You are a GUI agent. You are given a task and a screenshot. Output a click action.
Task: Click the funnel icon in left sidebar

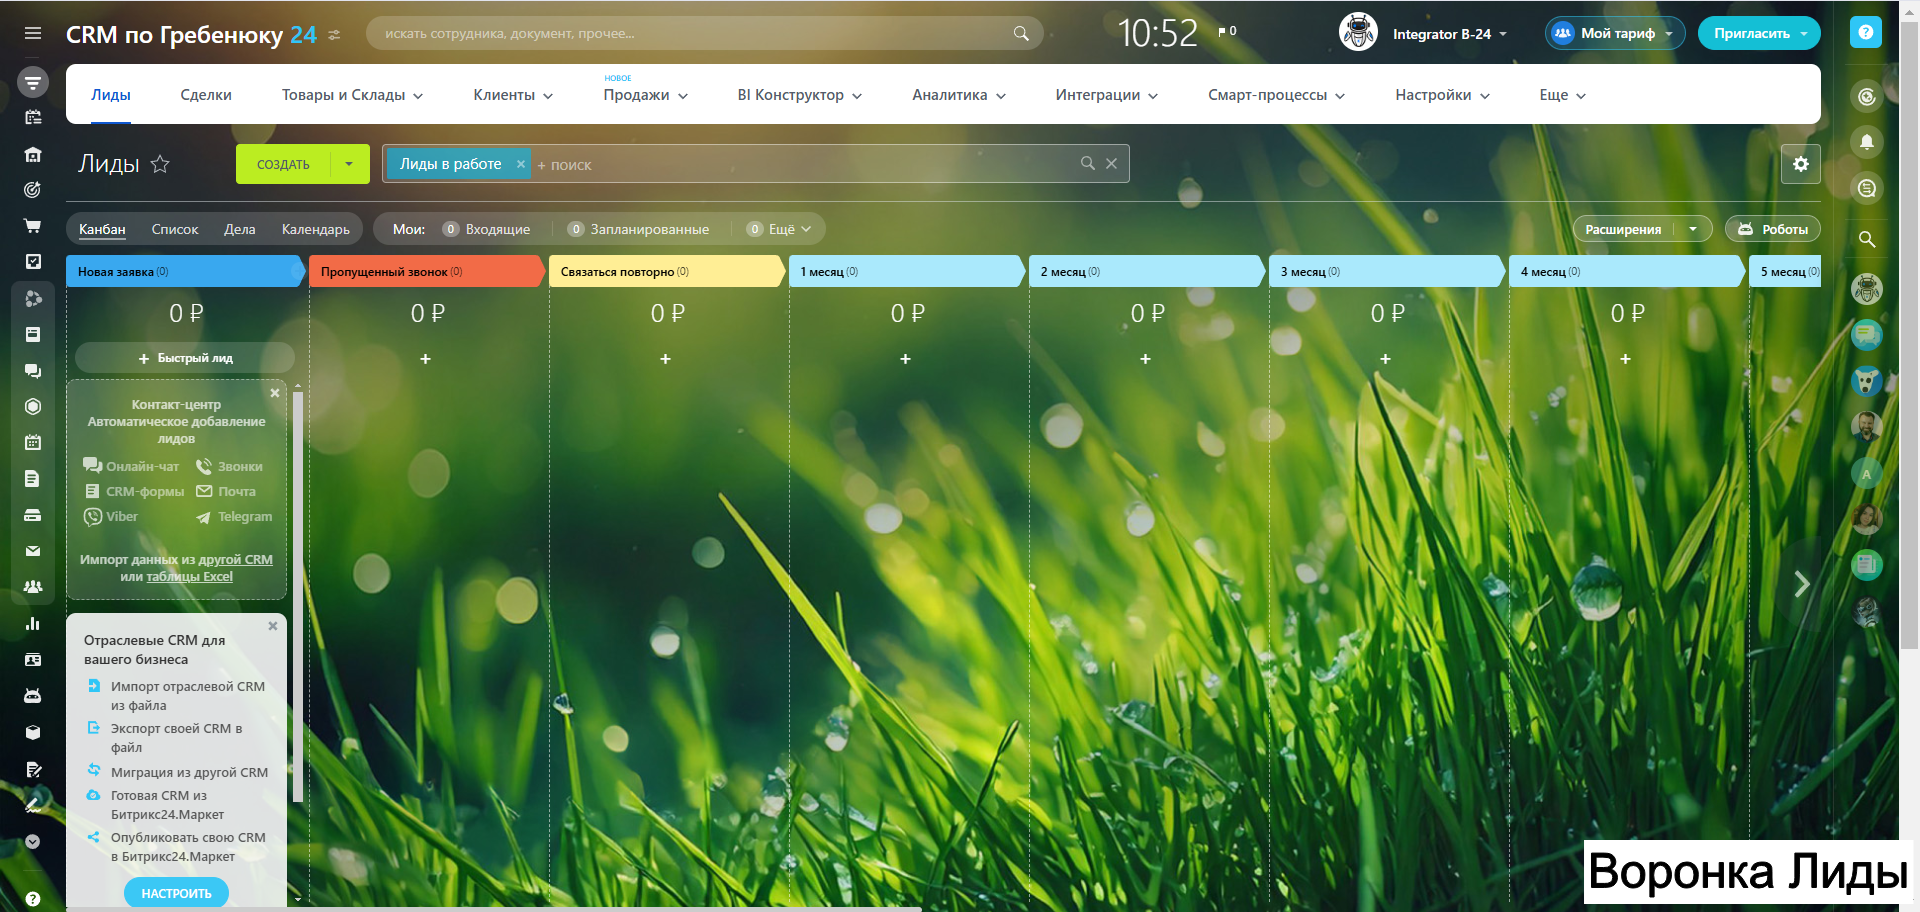coord(33,82)
